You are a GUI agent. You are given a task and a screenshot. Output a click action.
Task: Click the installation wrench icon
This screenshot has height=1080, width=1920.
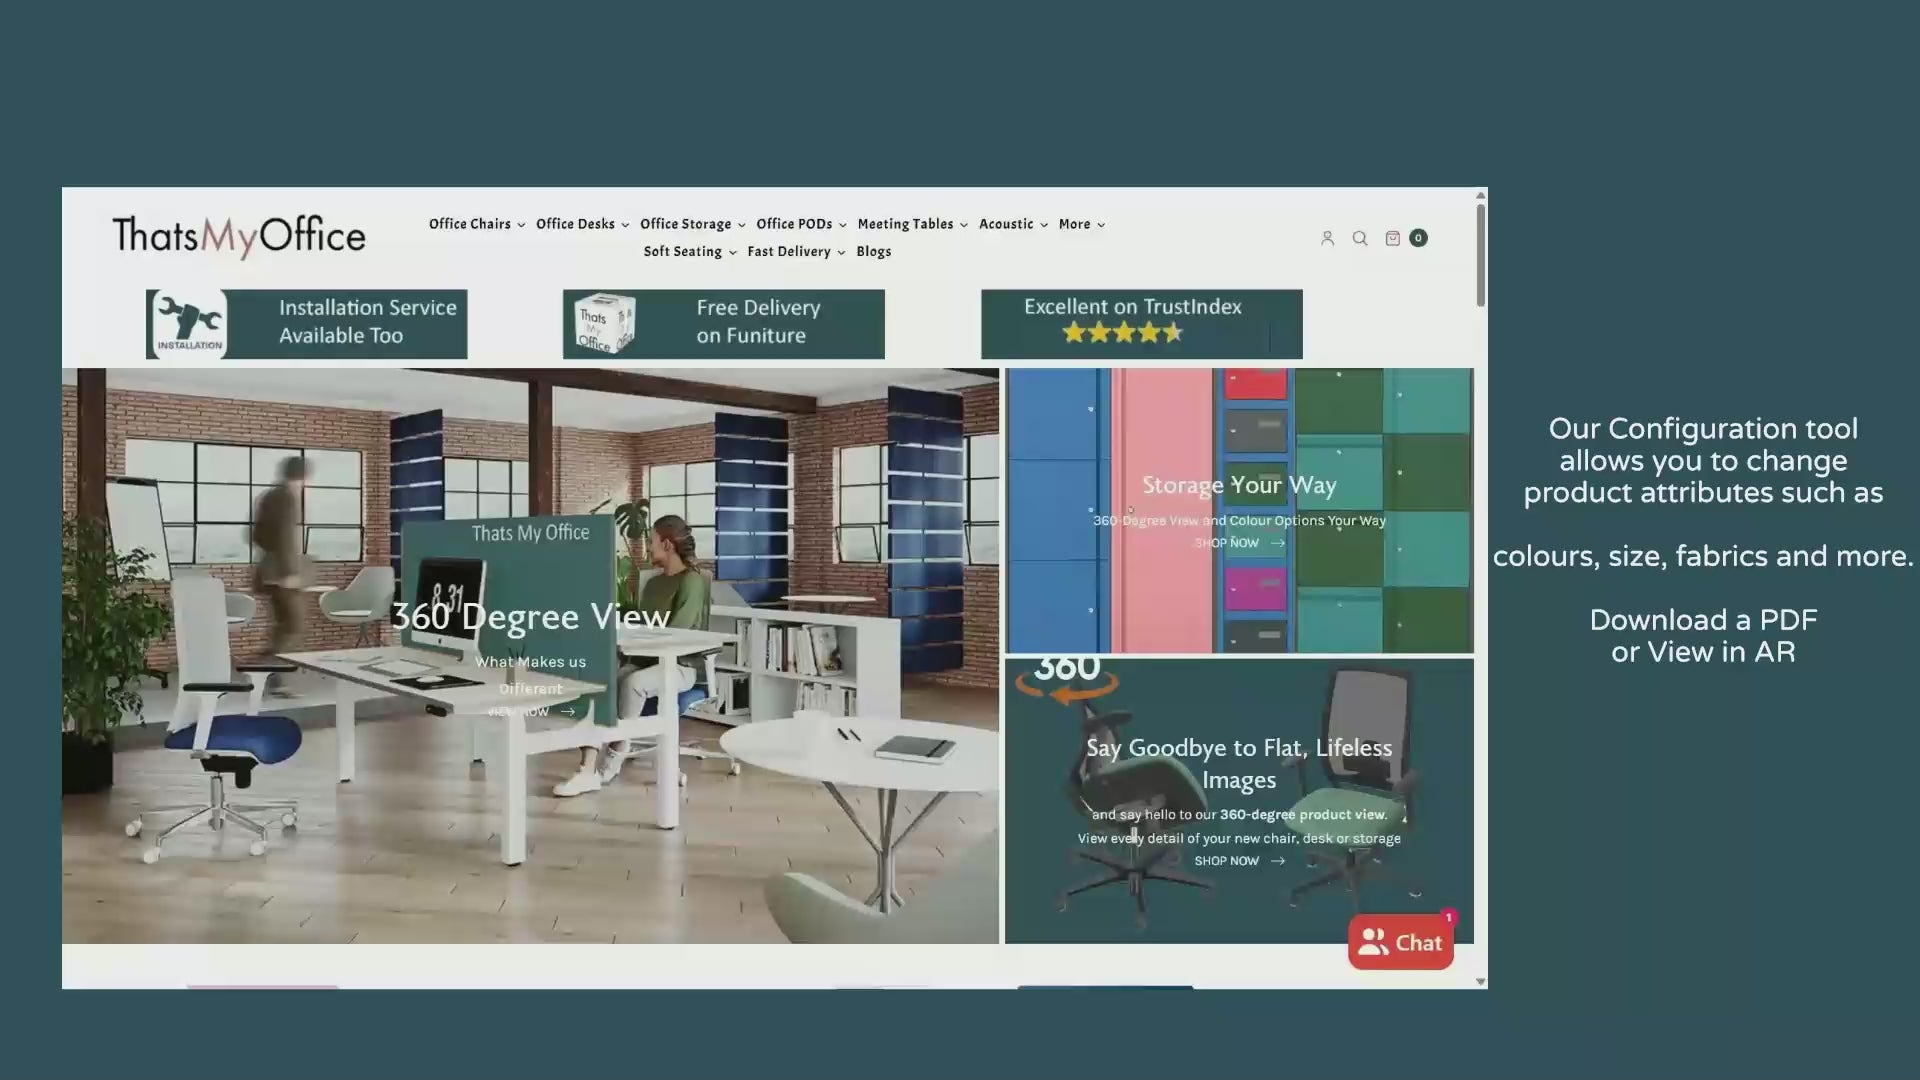(189, 324)
